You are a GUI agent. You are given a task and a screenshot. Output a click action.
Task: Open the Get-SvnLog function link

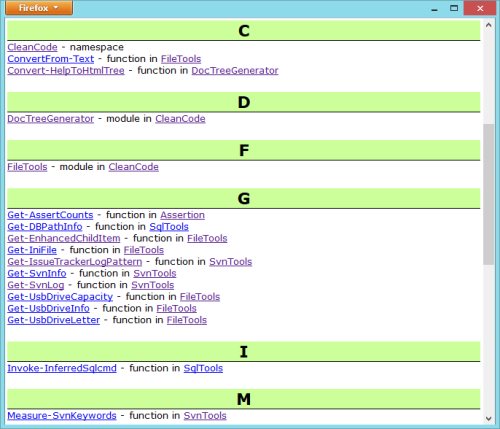[36, 285]
